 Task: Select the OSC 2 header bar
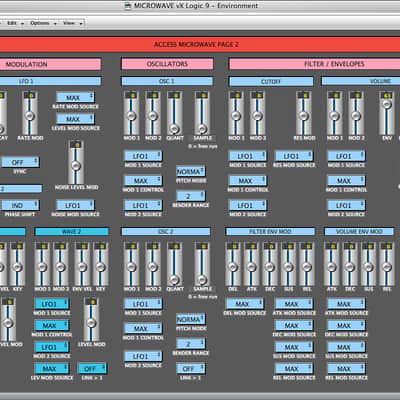[166, 232]
